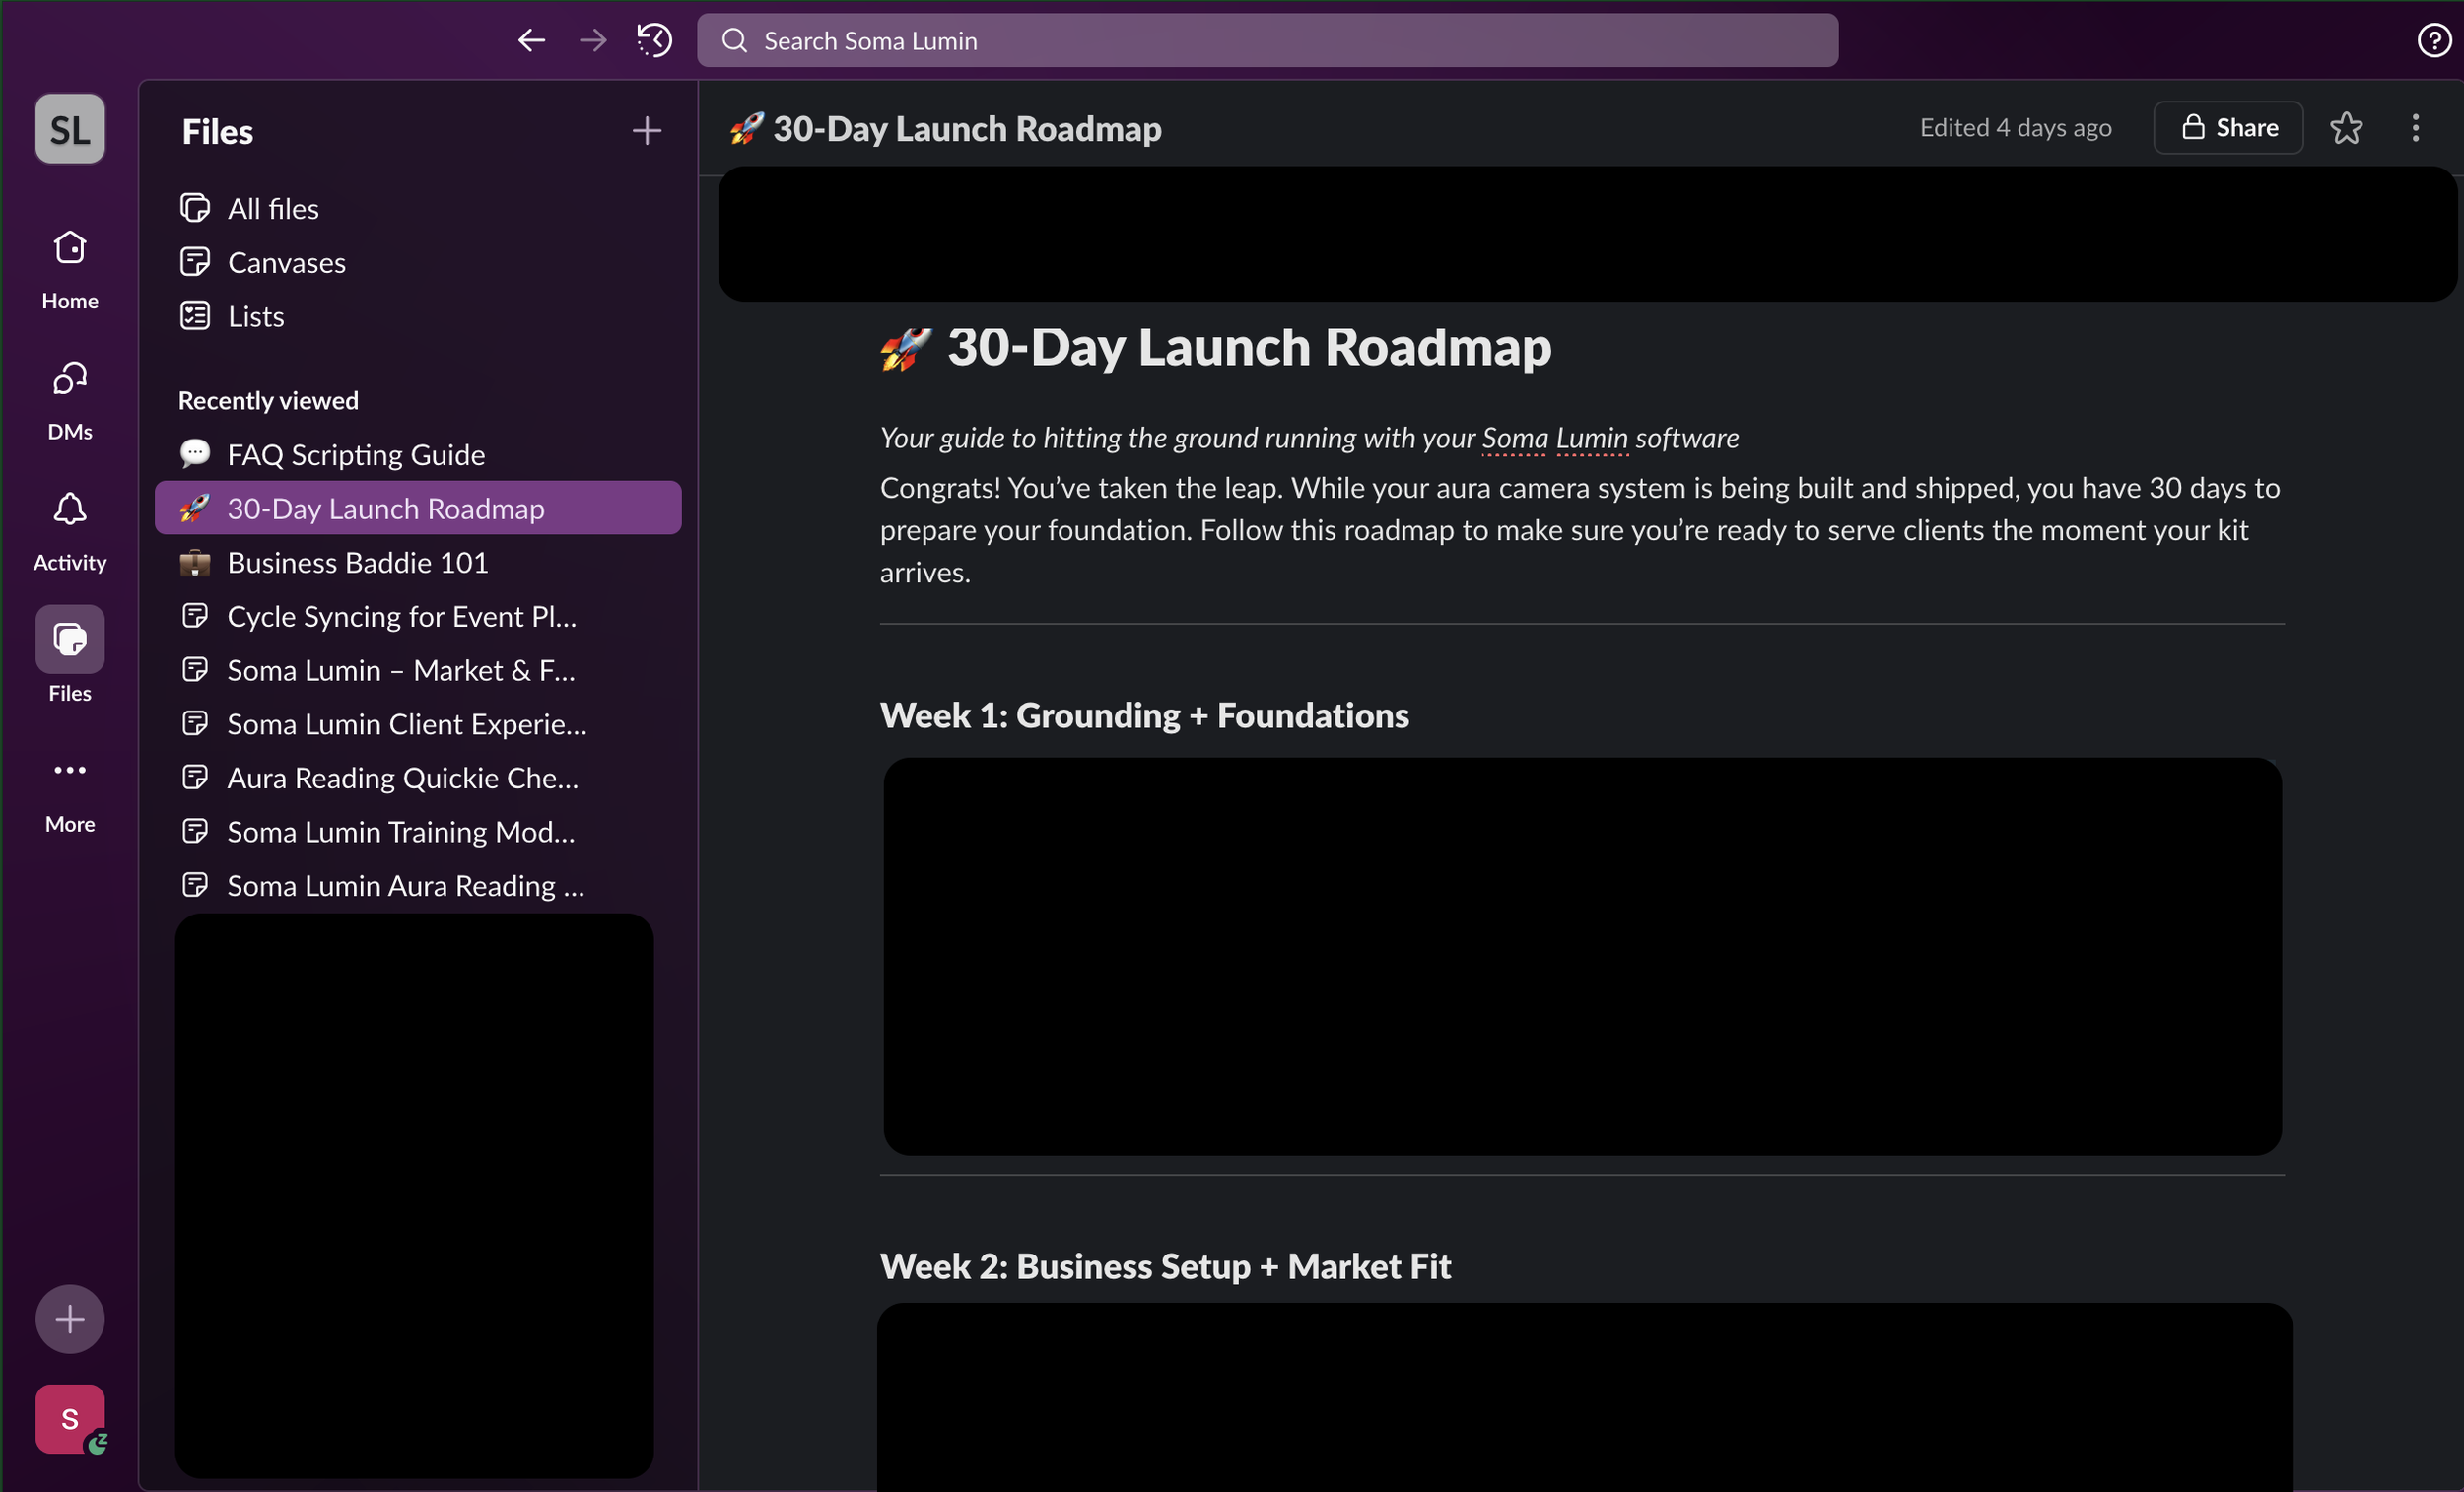2464x1492 pixels.
Task: Open Business Baddie 101 file
Action: pyautogui.click(x=357, y=562)
